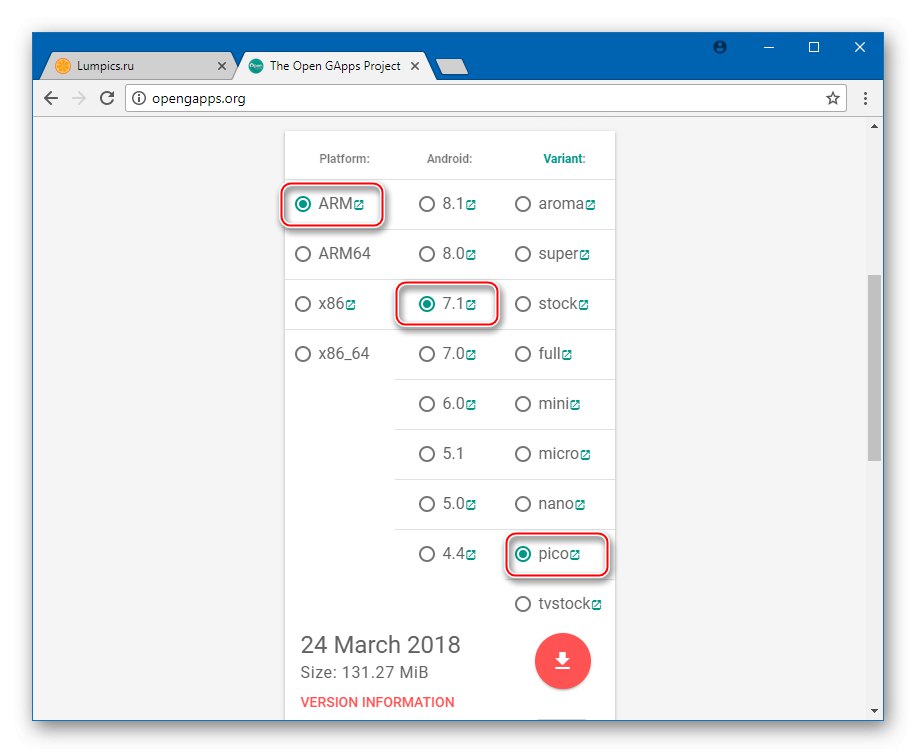Pick the stock variant radio button
The height and width of the screenshot is (753, 916).
tap(523, 304)
